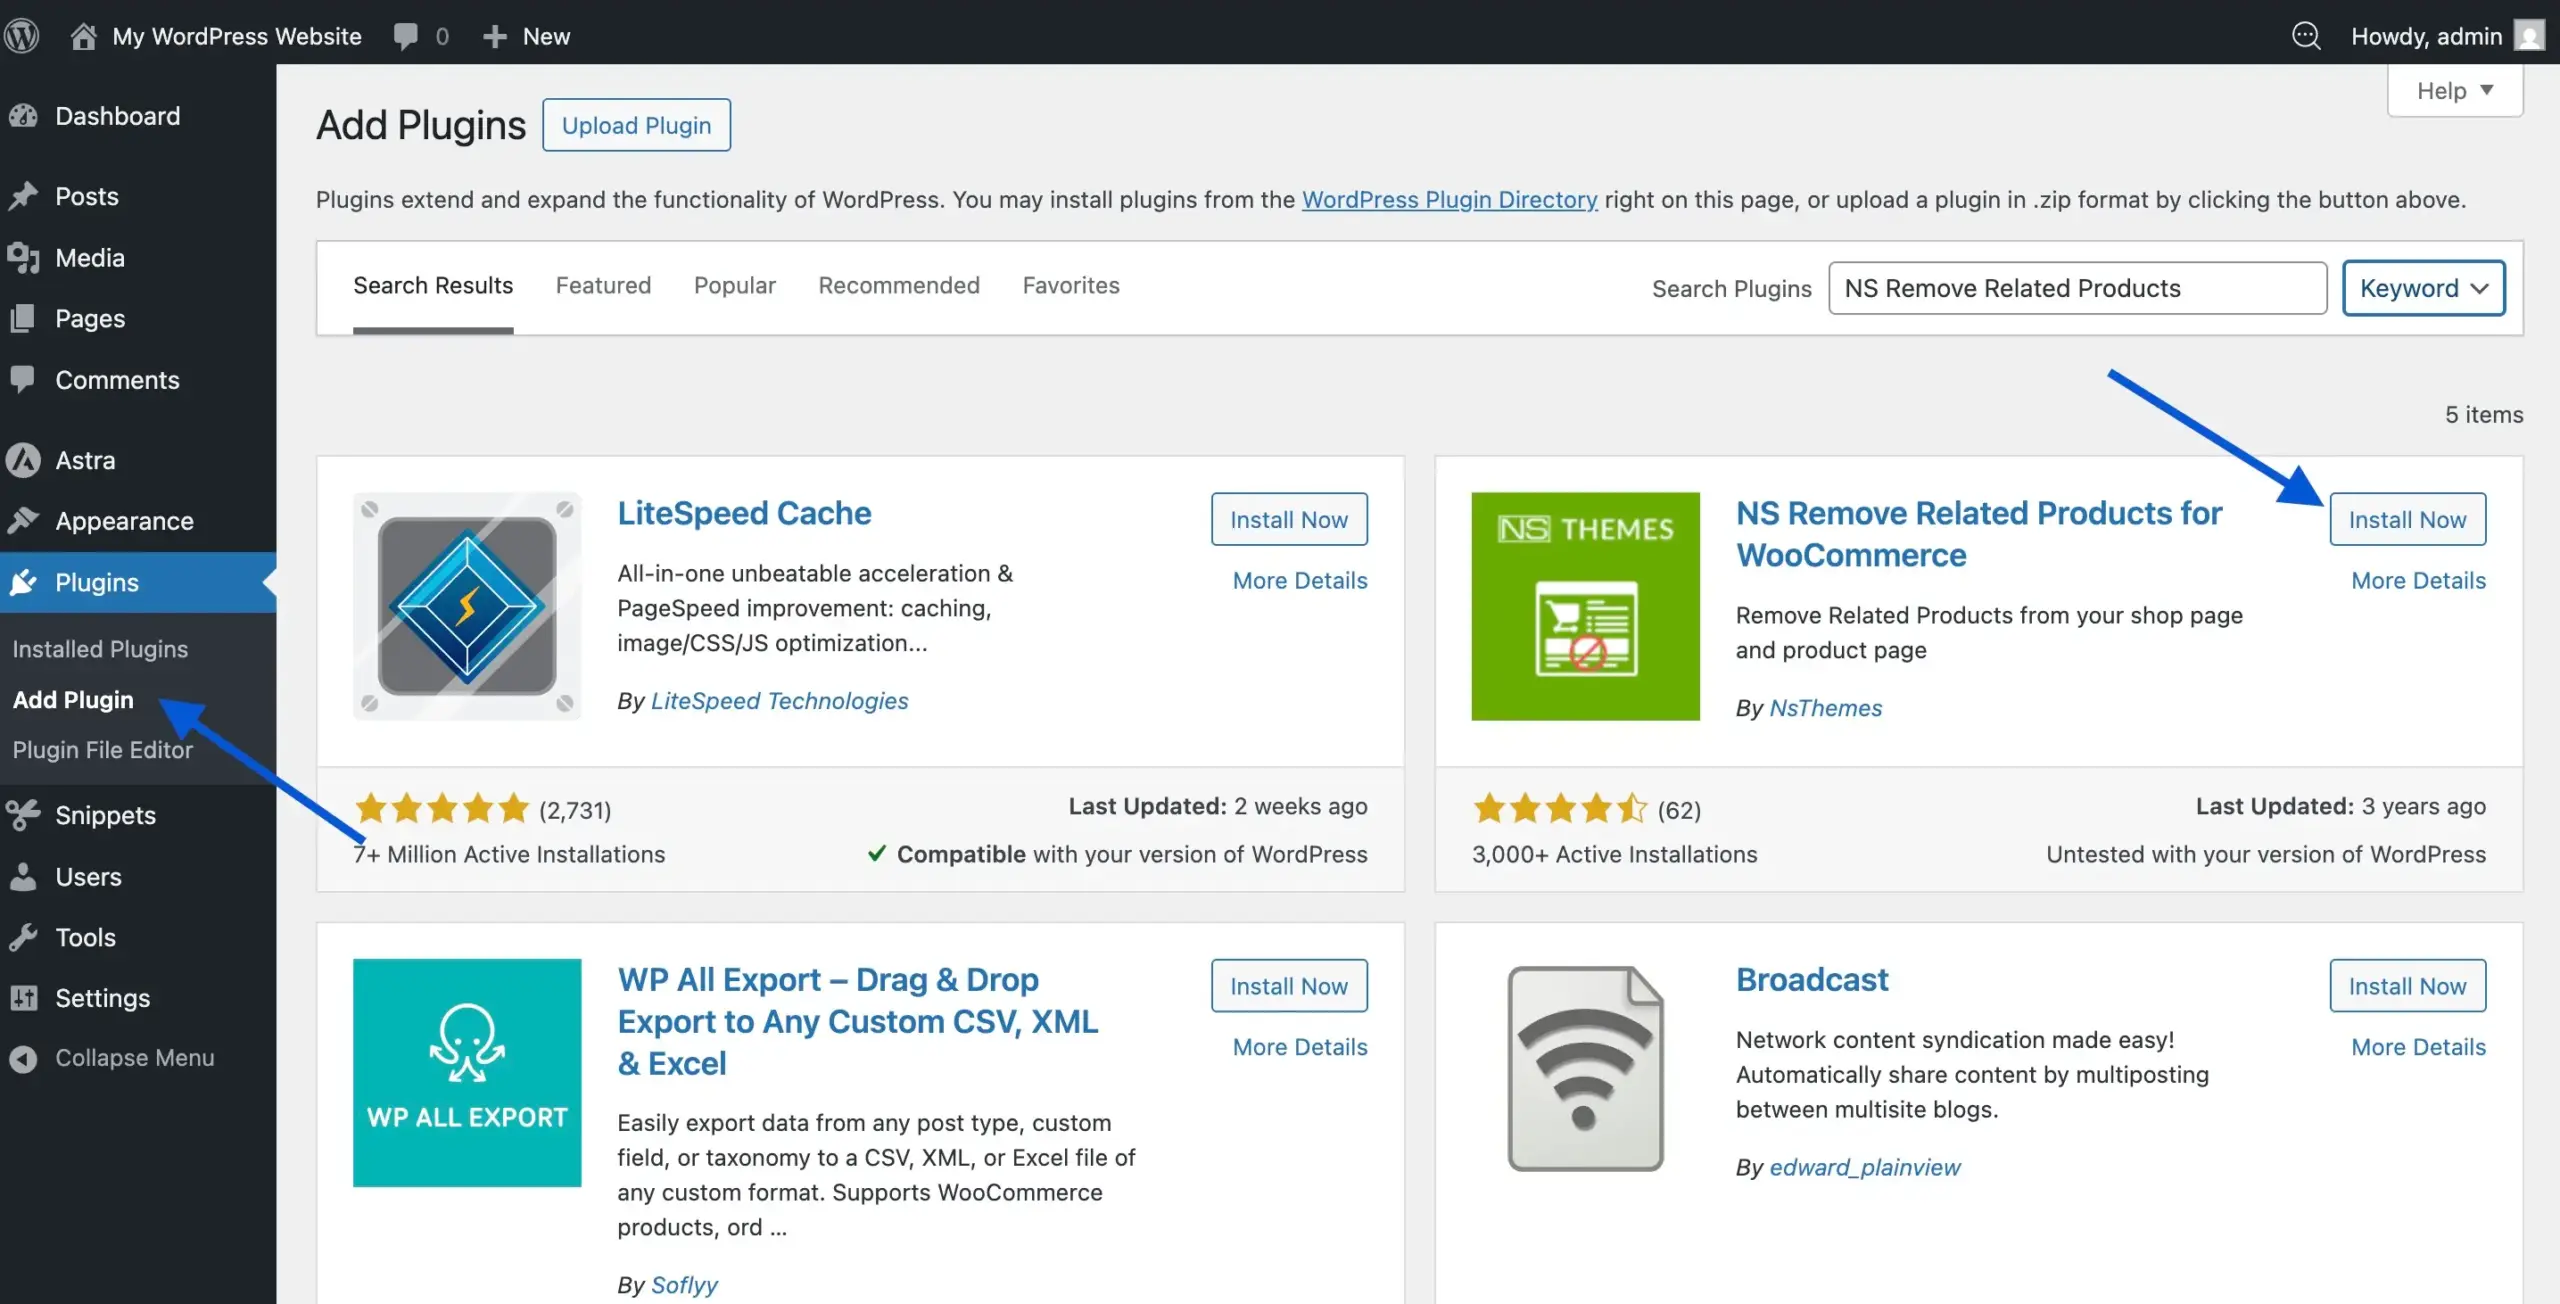Switch to the Search Results tab

tap(433, 286)
